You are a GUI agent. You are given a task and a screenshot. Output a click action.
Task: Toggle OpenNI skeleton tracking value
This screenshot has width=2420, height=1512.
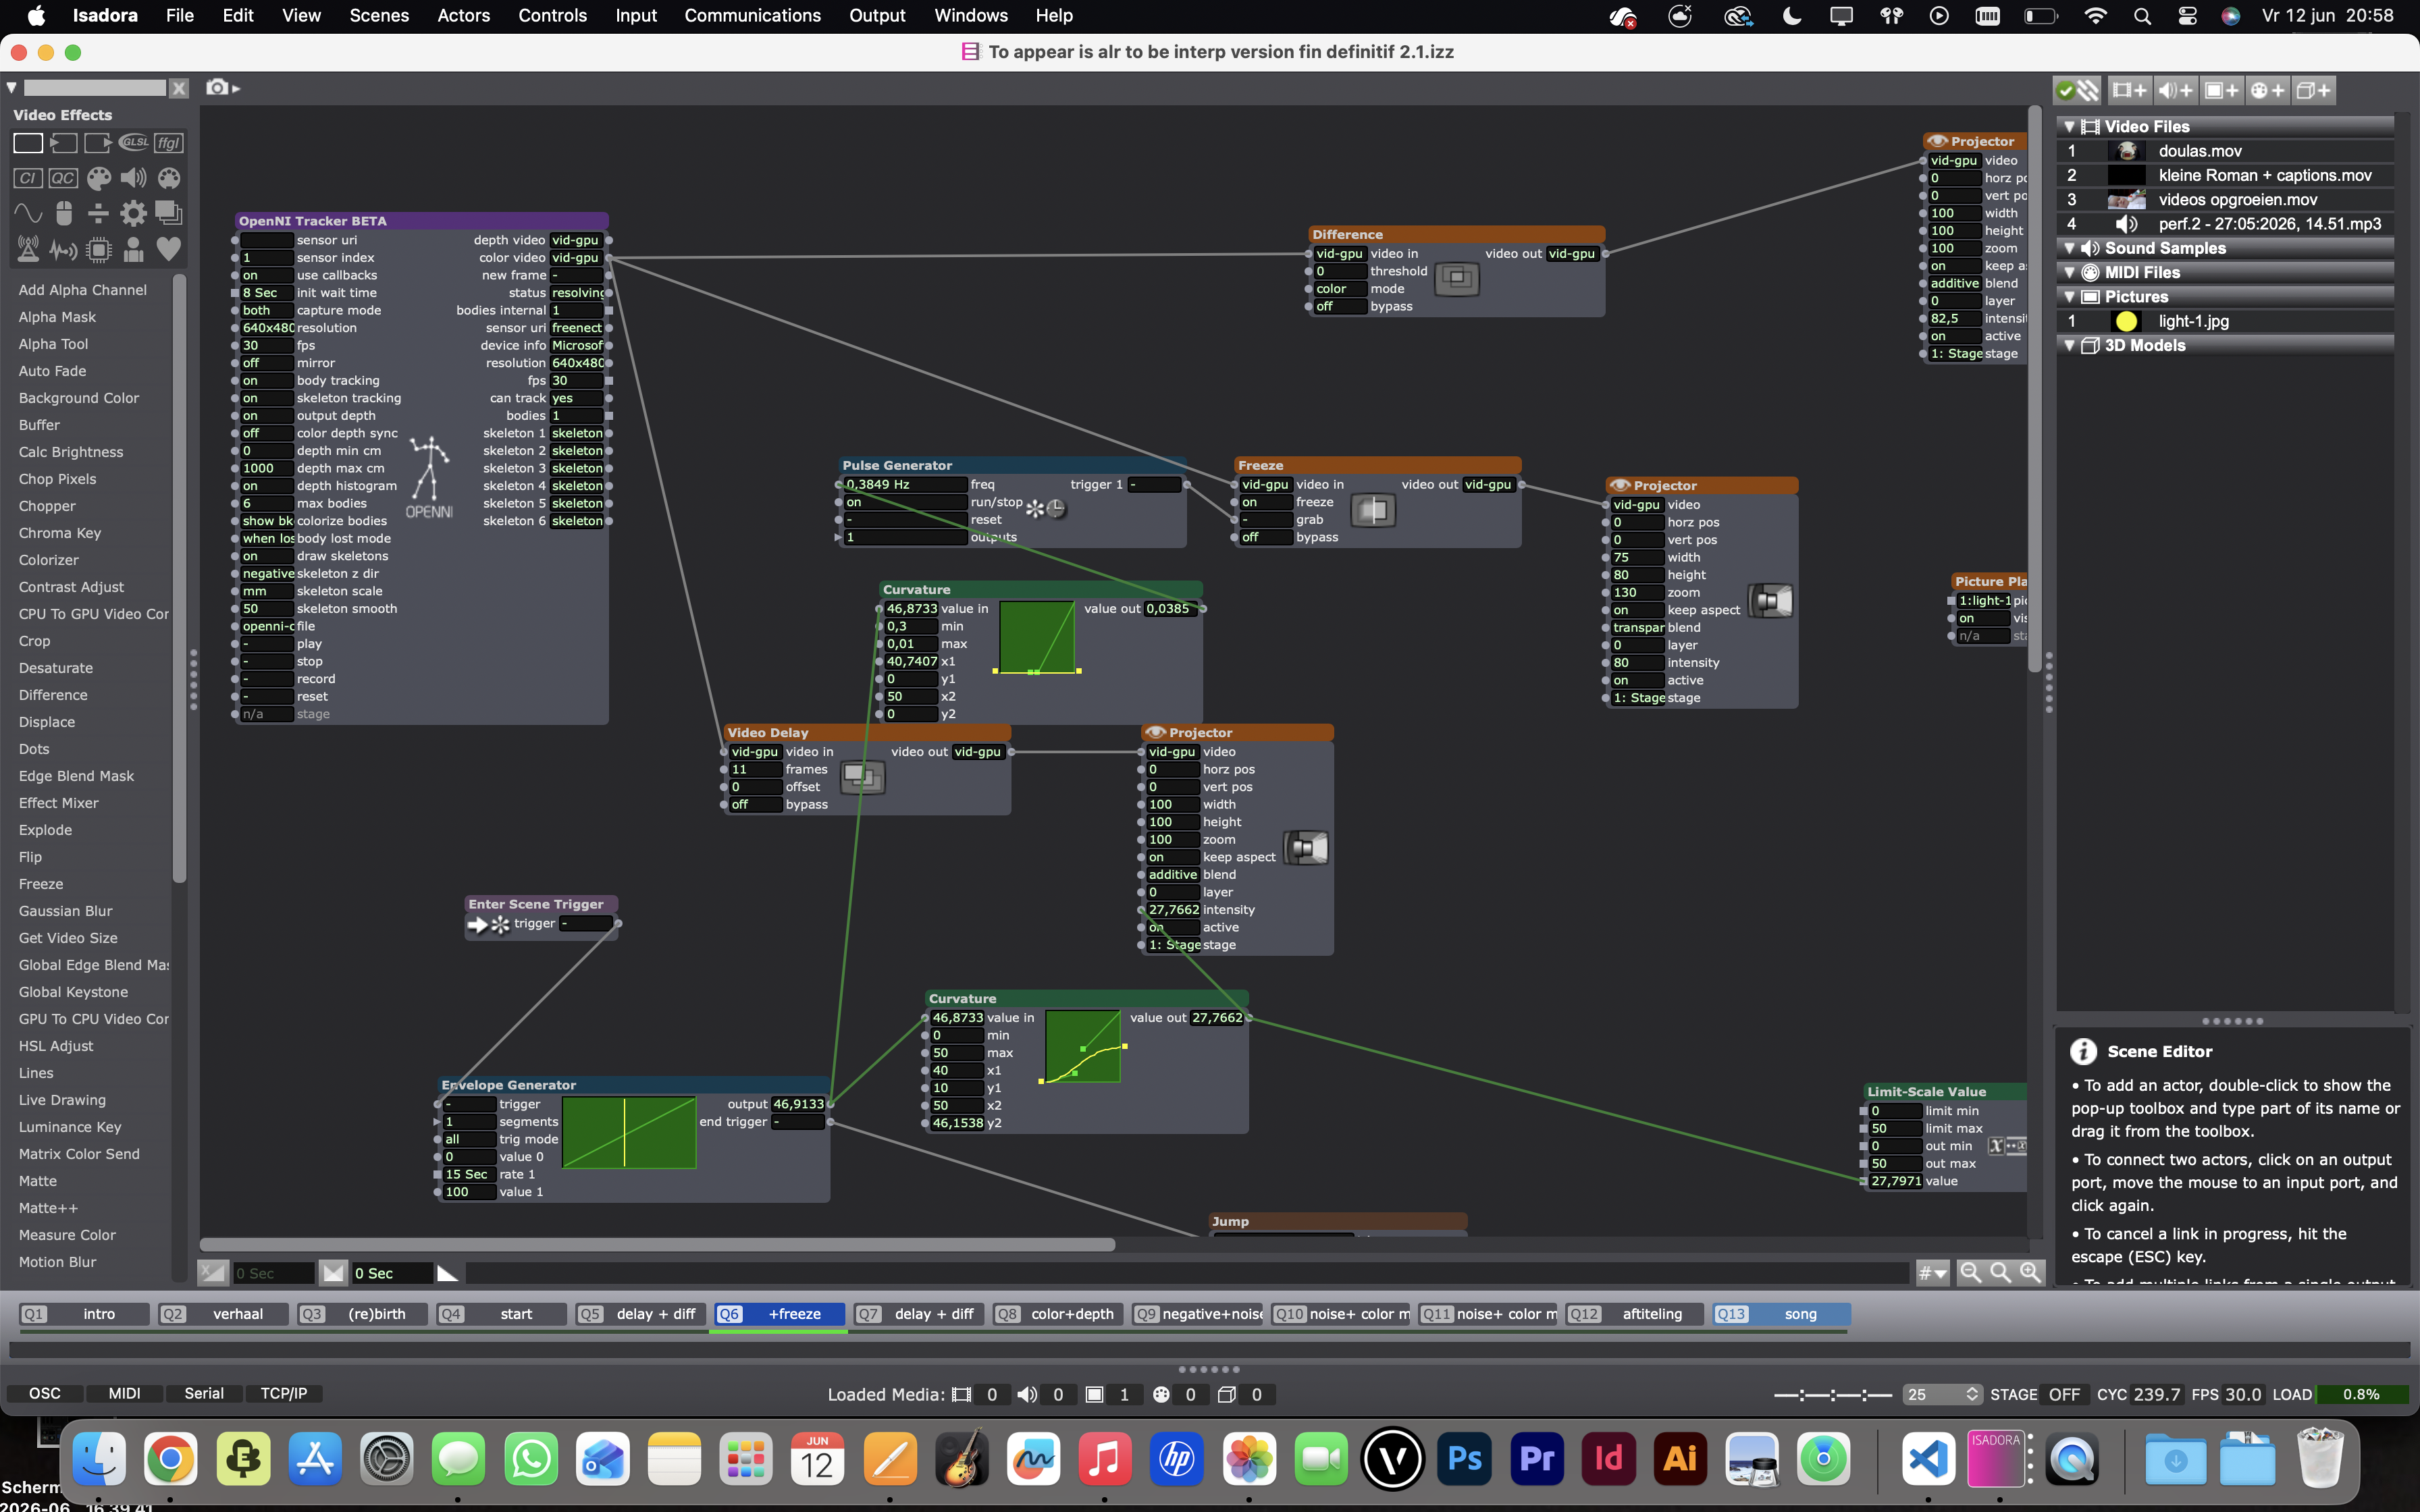266,398
